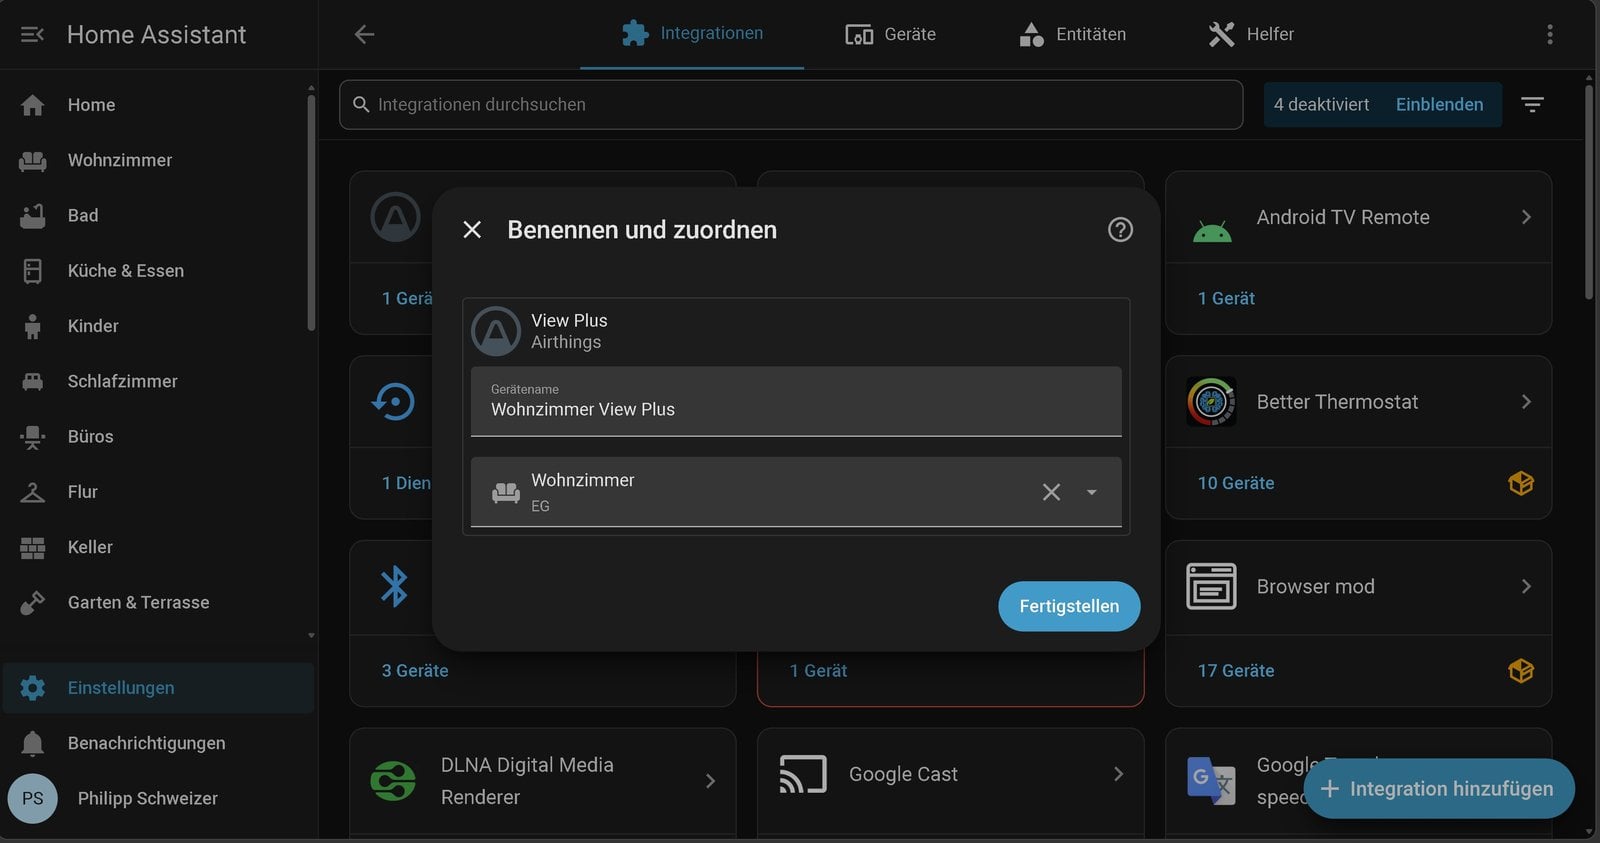Click Browser mod custom integration box icon

point(1521,671)
